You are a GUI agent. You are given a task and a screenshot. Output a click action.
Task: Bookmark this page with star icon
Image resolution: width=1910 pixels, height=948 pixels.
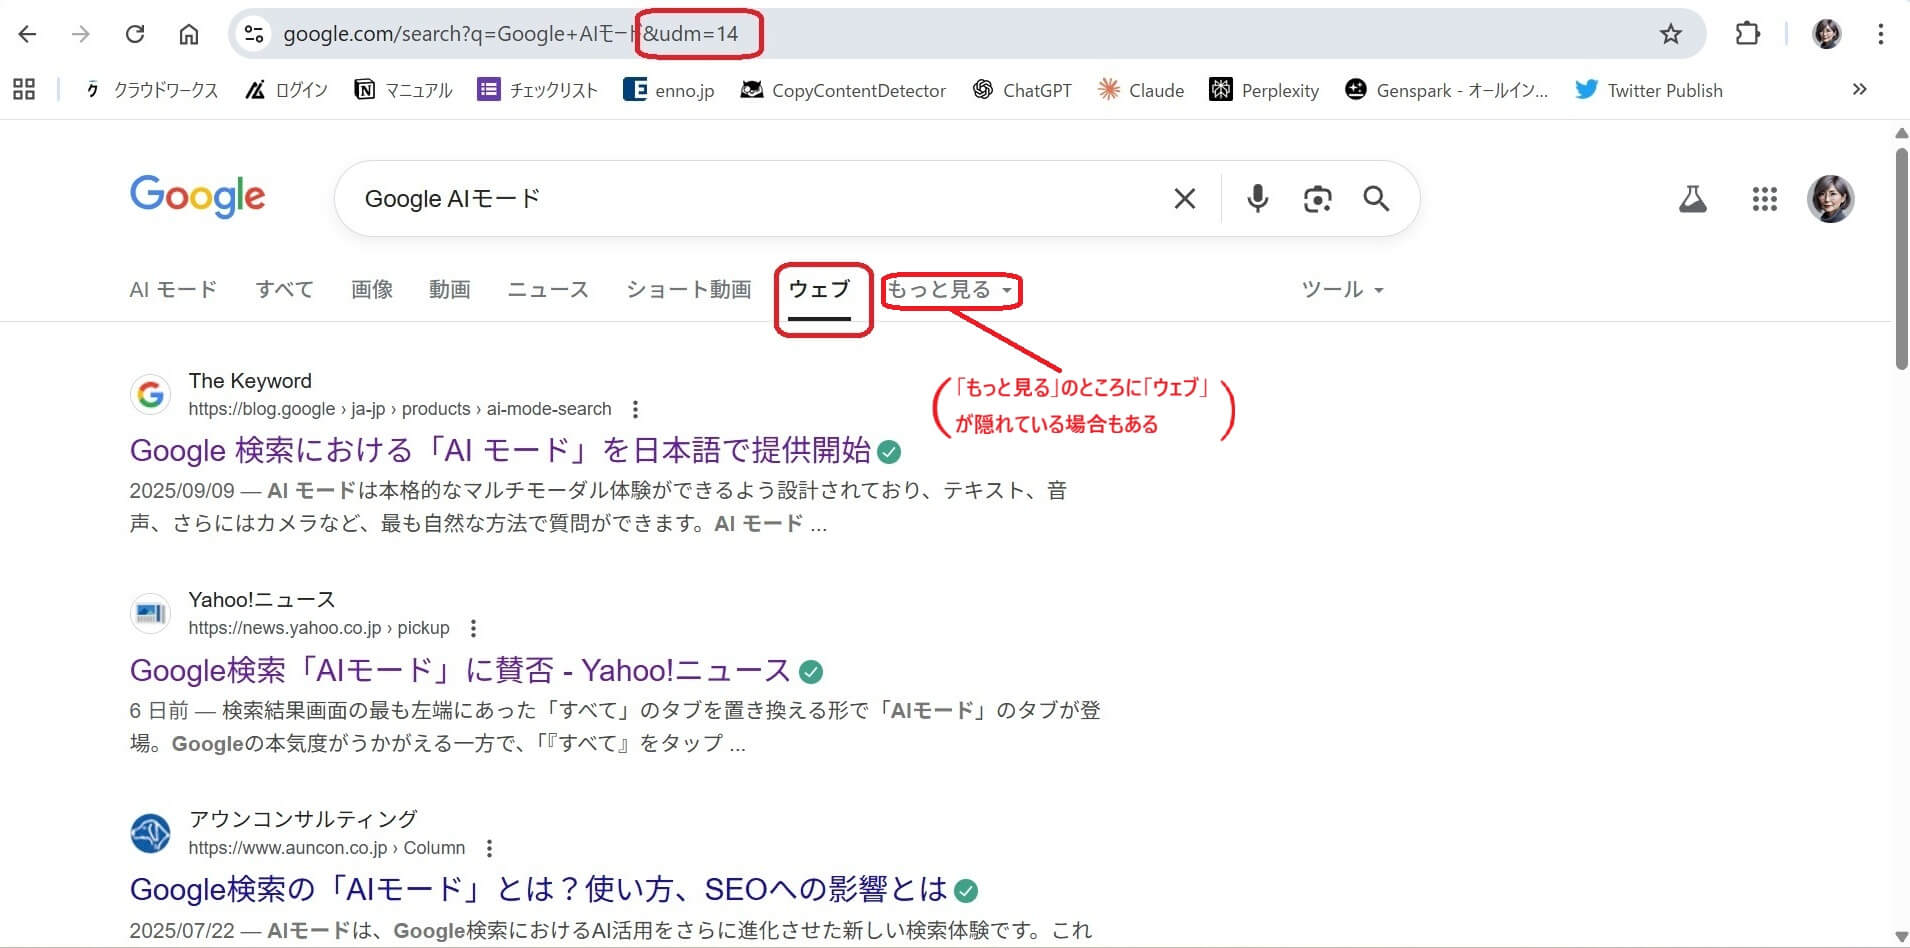tap(1670, 34)
